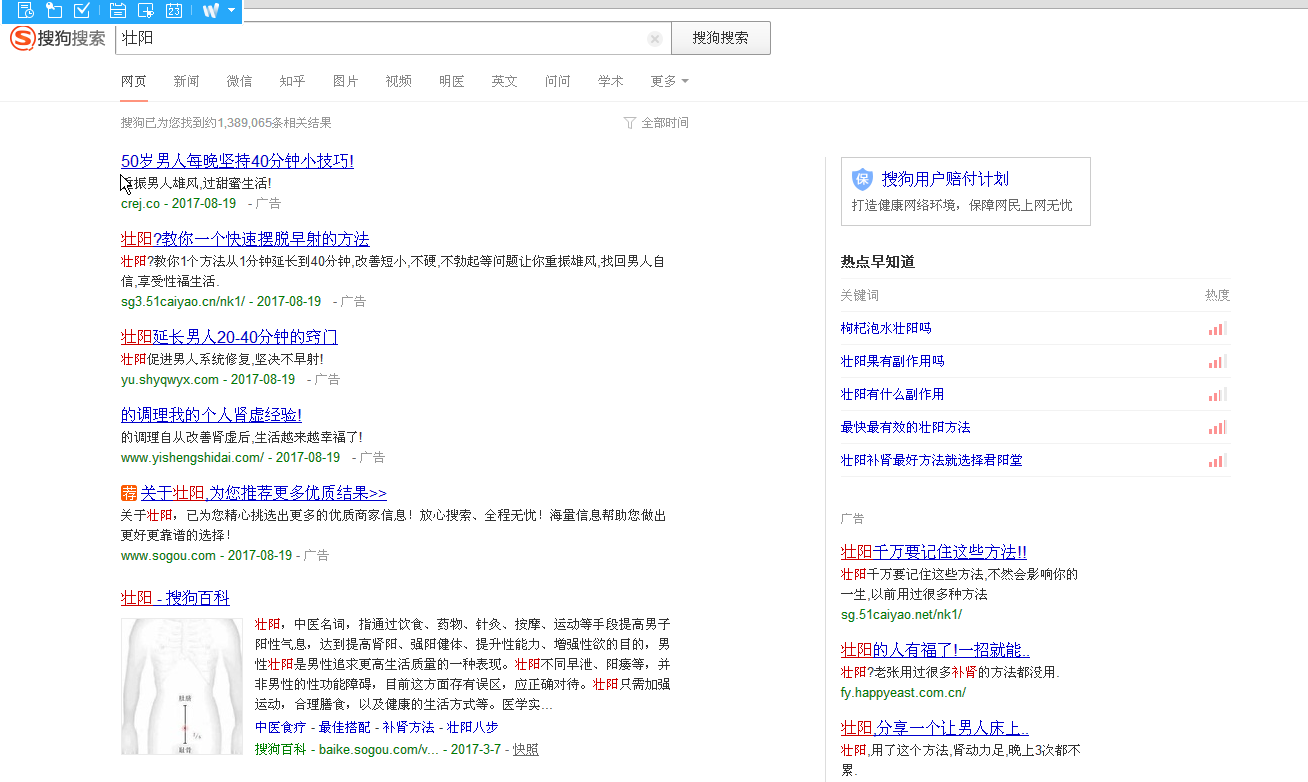The height and width of the screenshot is (782, 1308).
Task: Open sidebar ad 壮阳千万要记住这些方法!!
Action: point(934,552)
